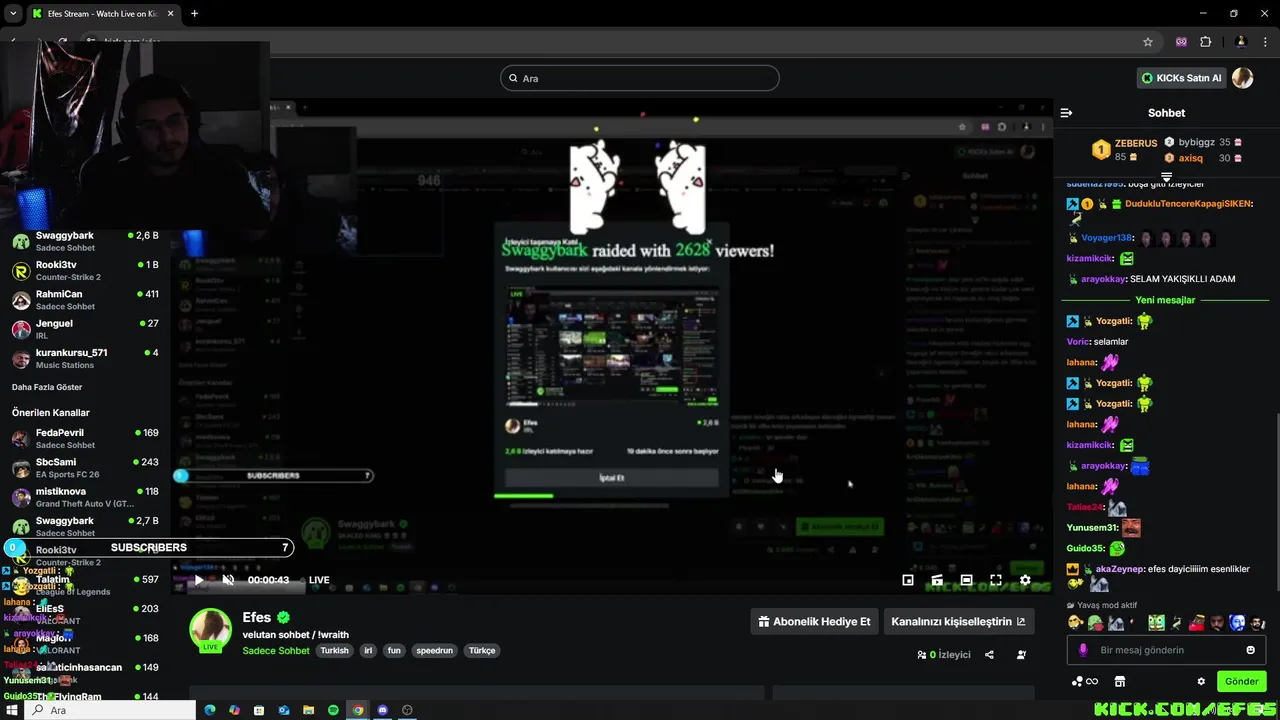Image resolution: width=1280 pixels, height=720 pixels.
Task: Click İptal Et in raid dialog
Action: point(612,478)
